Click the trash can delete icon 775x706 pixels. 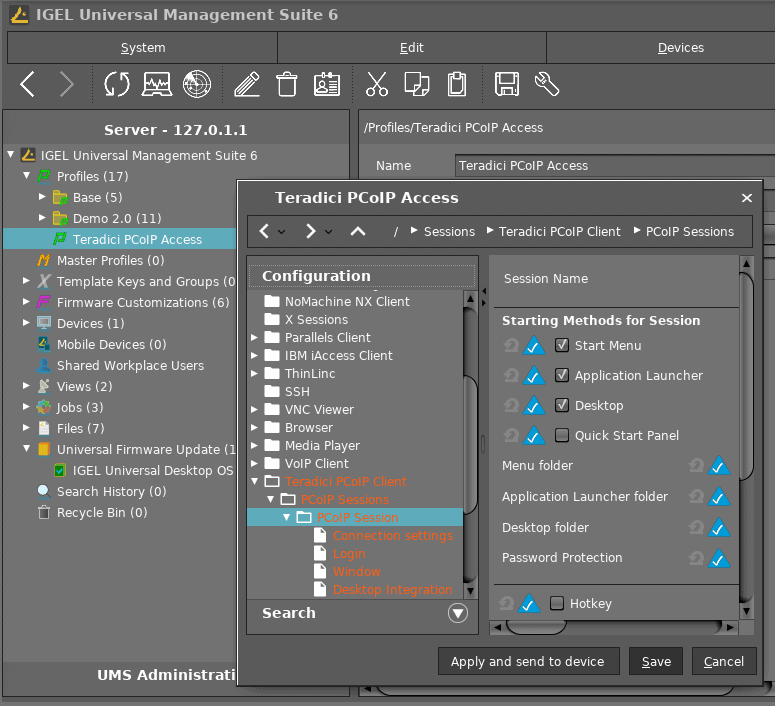tap(287, 84)
